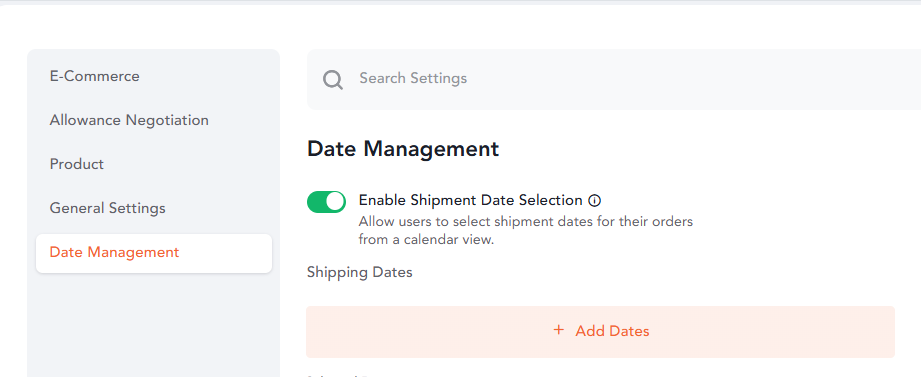
Task: Click the info icon beside Shipment Date Selection
Action: (594, 201)
